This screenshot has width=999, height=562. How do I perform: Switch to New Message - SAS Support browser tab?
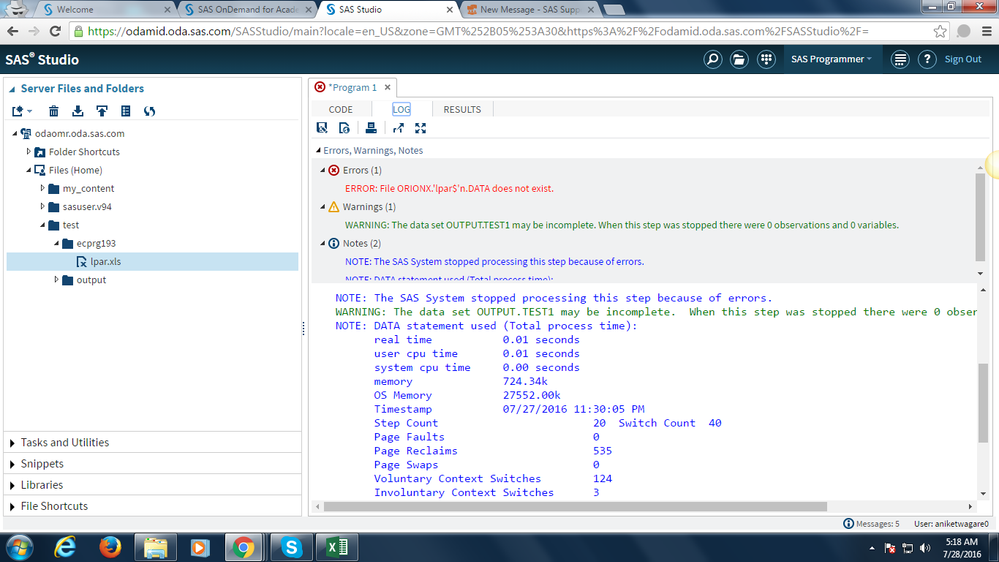pos(529,10)
